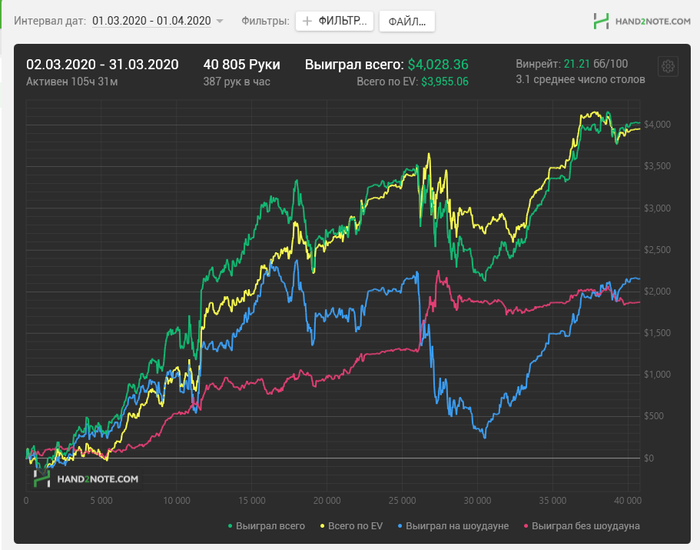This screenshot has width=700, height=550.
Task: Click the Активен 105ч 31м active time text
Action: [x=72, y=82]
